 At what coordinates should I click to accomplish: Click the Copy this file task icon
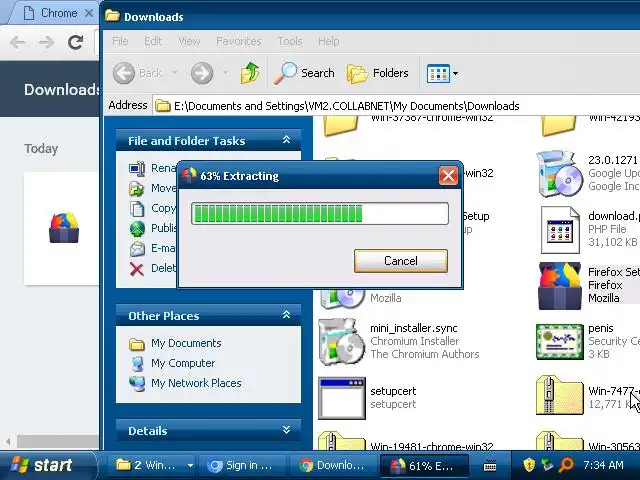point(137,208)
